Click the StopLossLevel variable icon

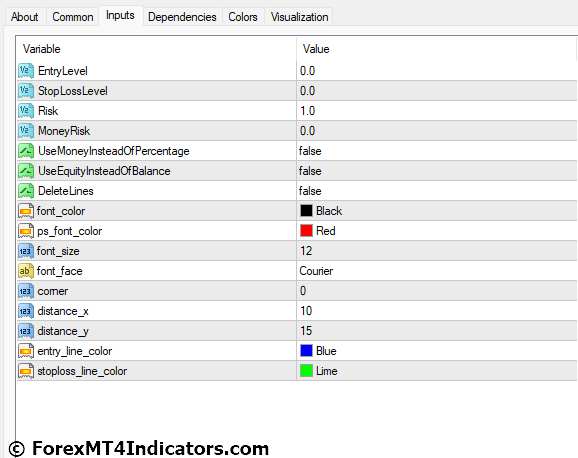click(x=26, y=91)
